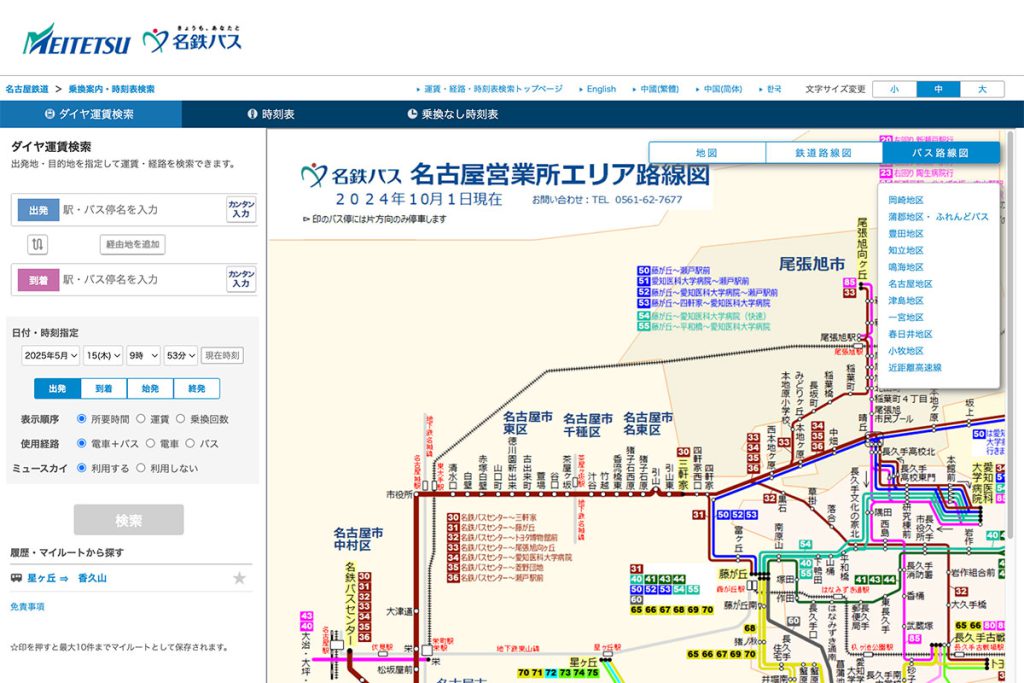Choose 一宮地区 from area list
The width and height of the screenshot is (1024, 683).
click(x=906, y=317)
